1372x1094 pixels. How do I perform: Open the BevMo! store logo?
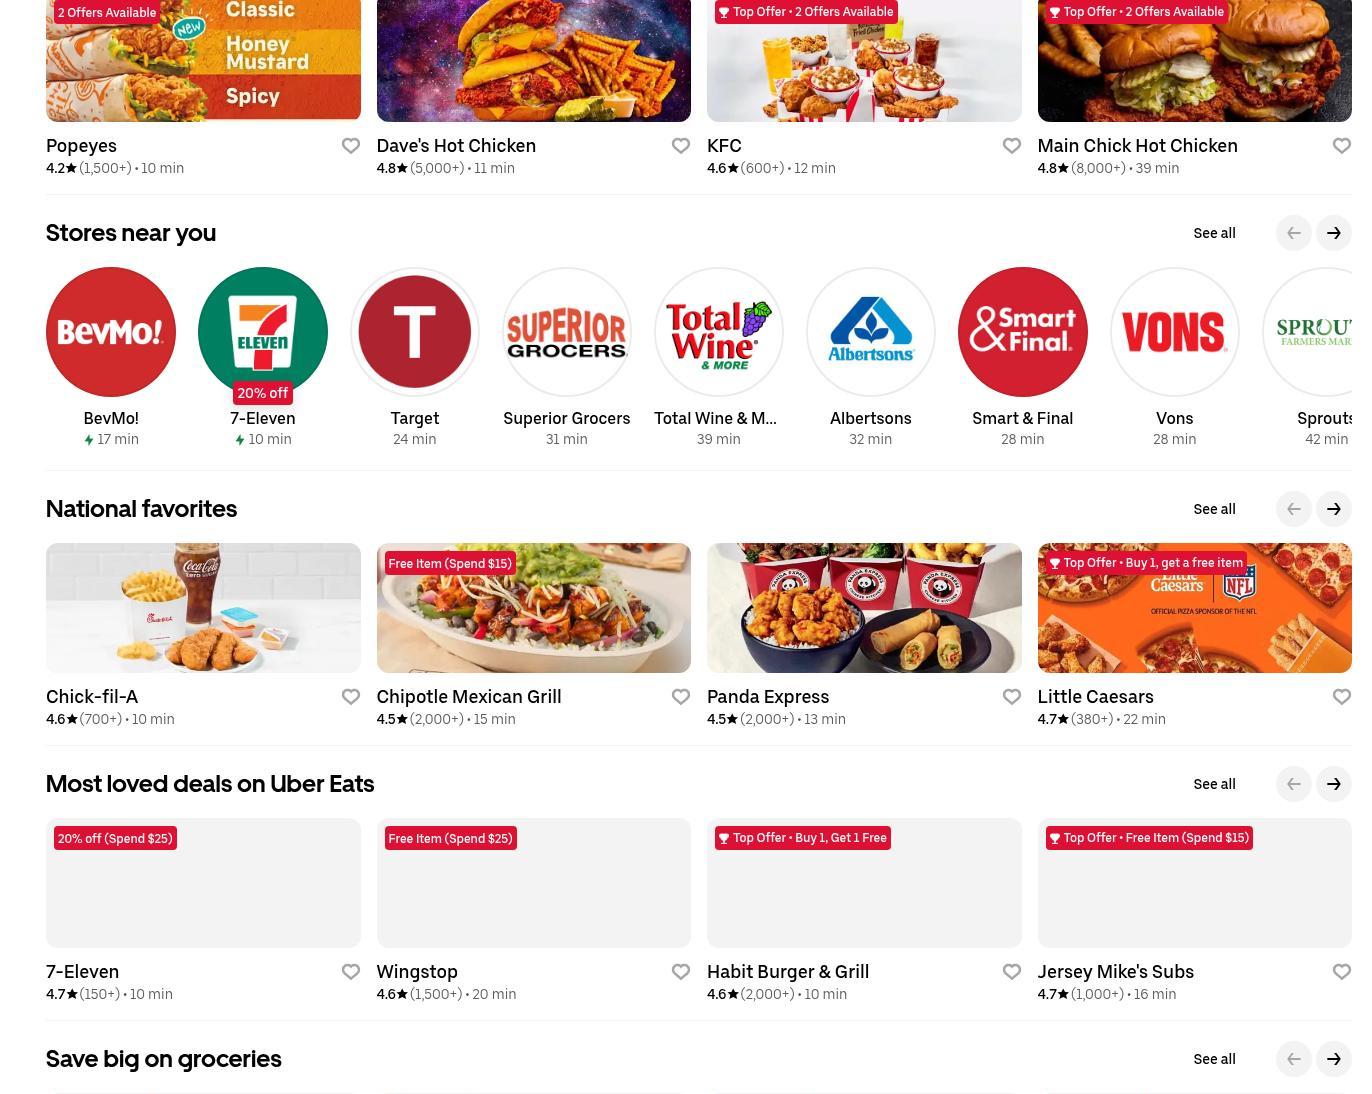tap(111, 332)
